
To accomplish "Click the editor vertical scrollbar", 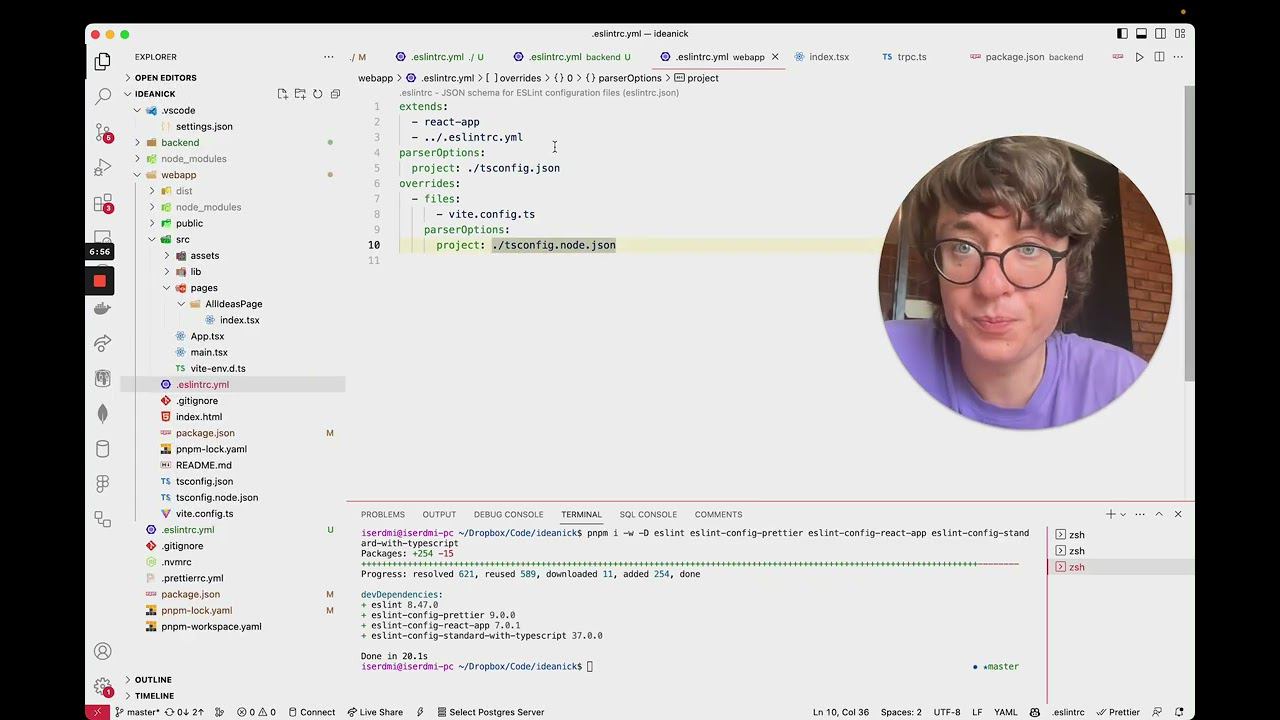I will (1189, 233).
